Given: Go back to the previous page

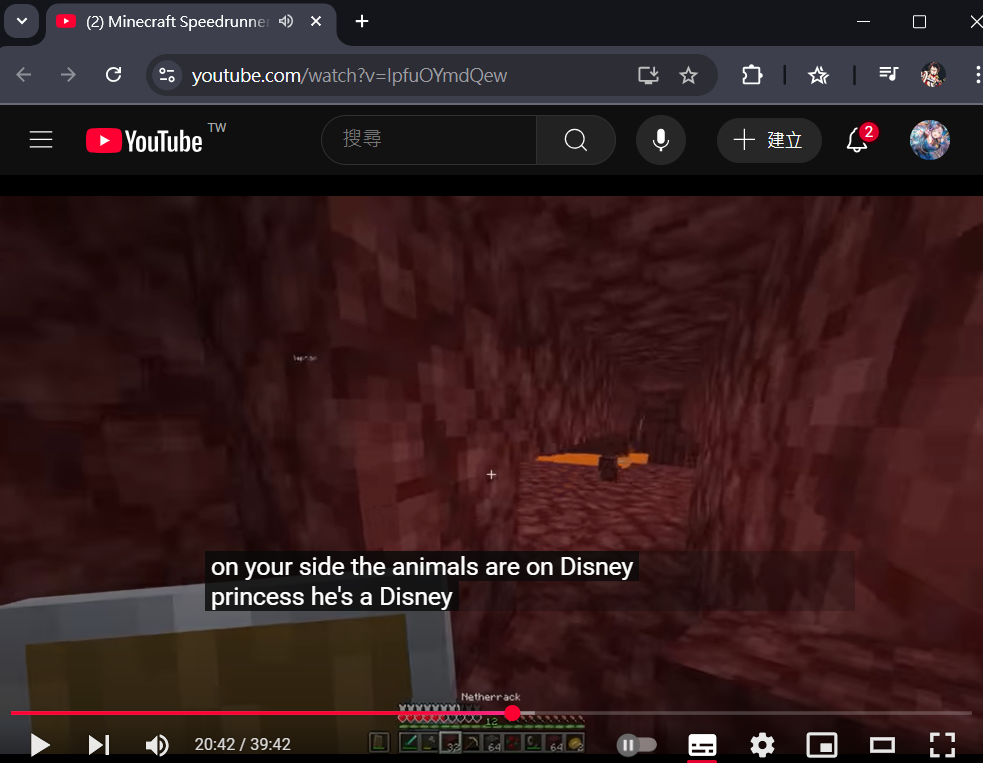Looking at the screenshot, I should (x=24, y=75).
